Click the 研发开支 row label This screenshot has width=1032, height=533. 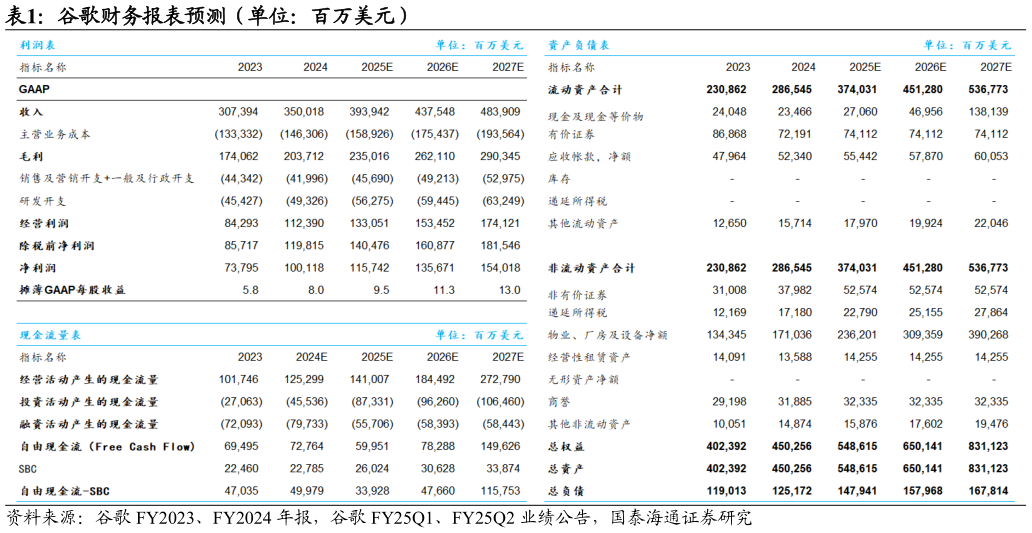pos(43,201)
